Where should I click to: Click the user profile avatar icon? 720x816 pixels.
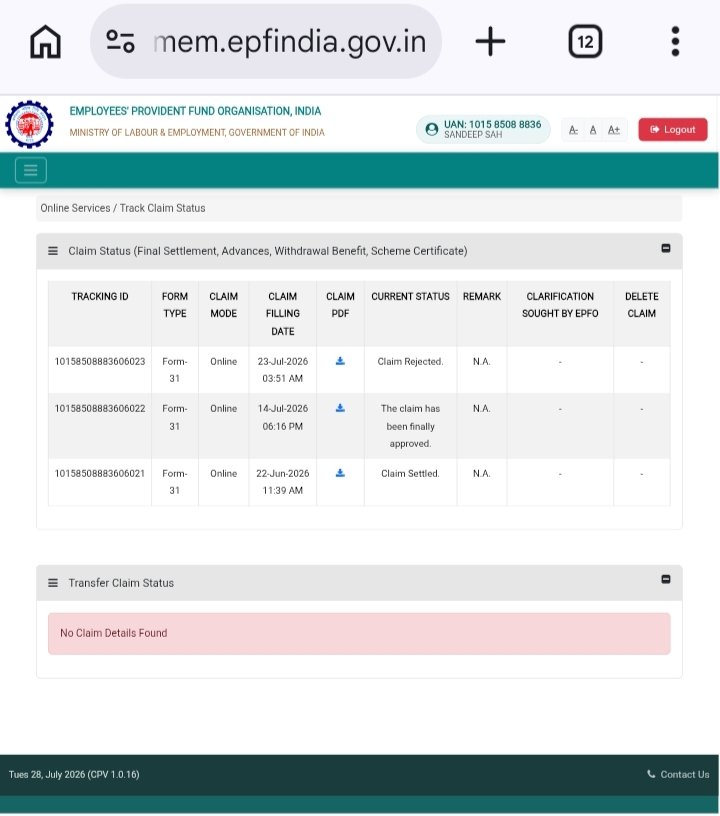(x=432, y=129)
